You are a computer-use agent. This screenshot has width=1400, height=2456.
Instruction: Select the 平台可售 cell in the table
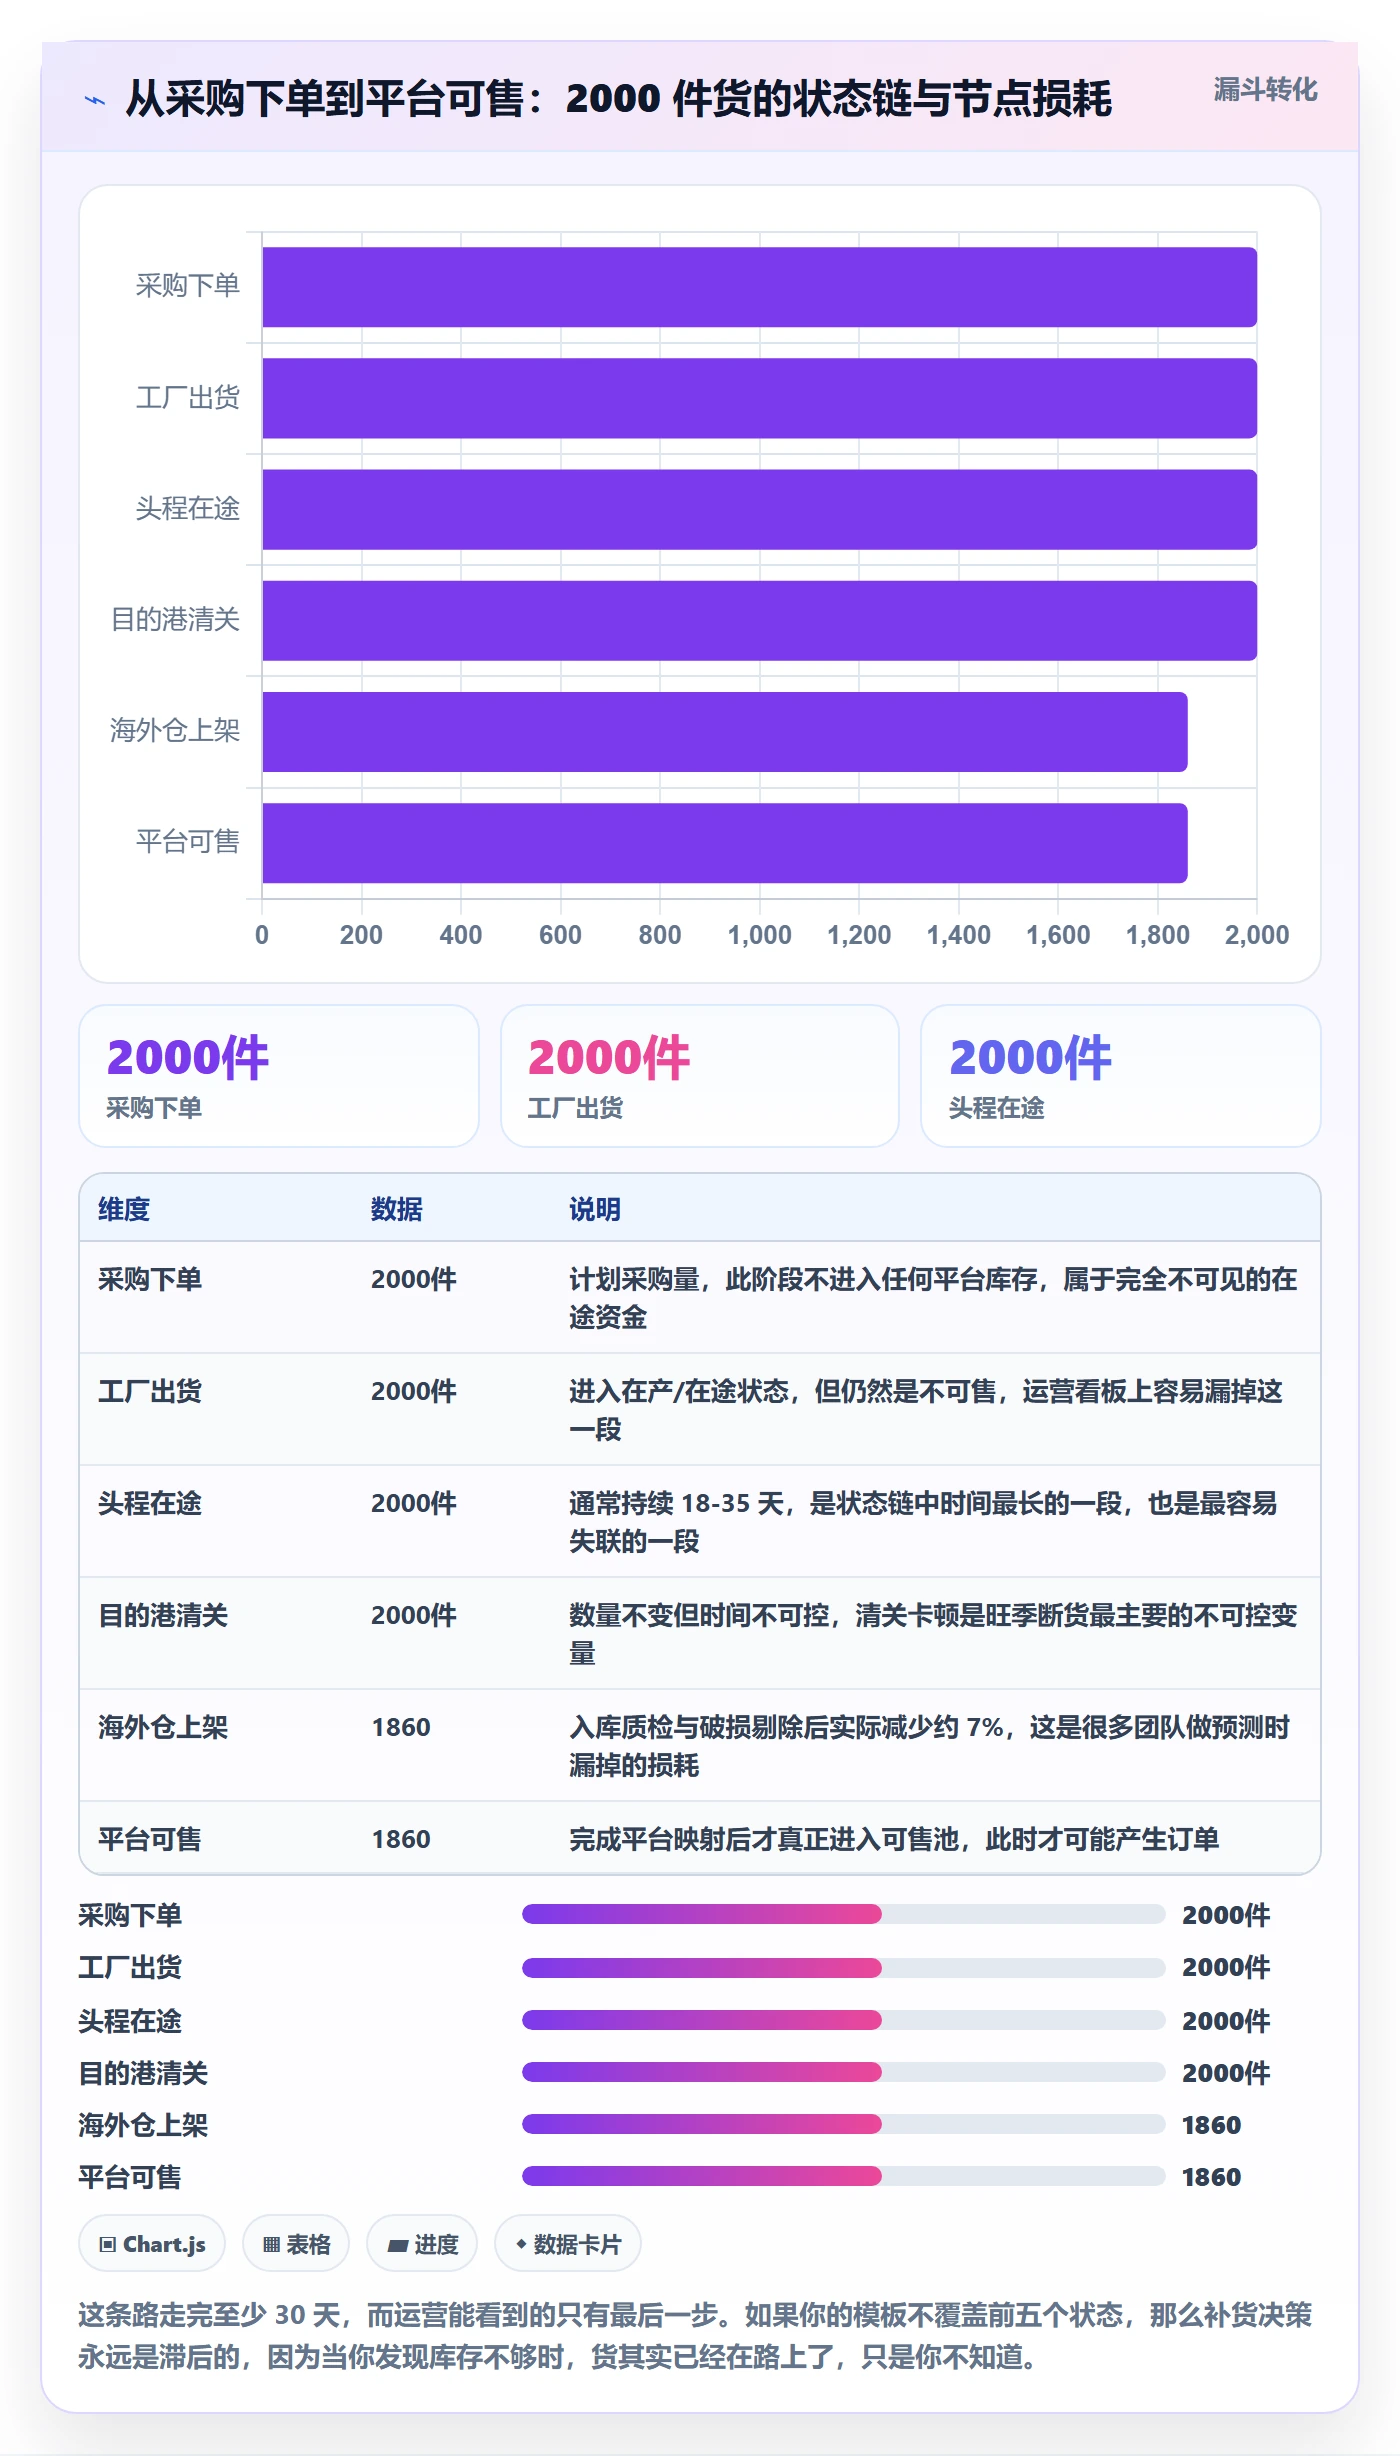150,1839
